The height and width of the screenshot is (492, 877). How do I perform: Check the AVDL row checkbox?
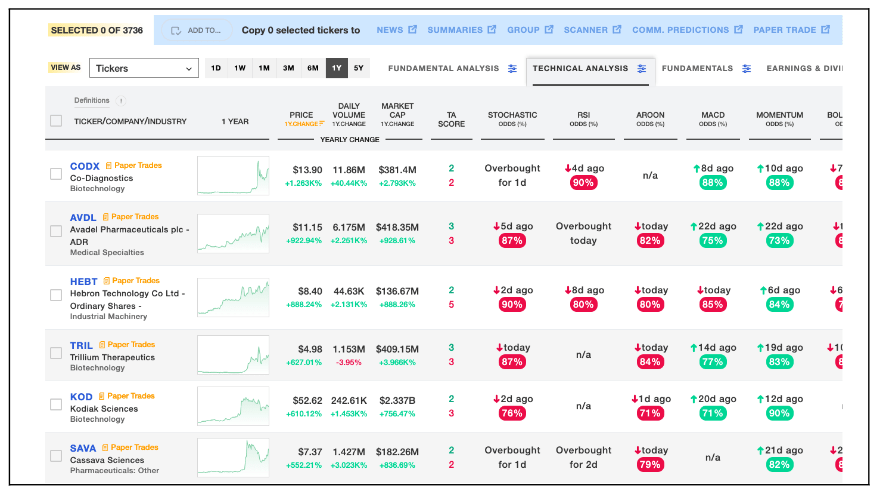[x=56, y=231]
